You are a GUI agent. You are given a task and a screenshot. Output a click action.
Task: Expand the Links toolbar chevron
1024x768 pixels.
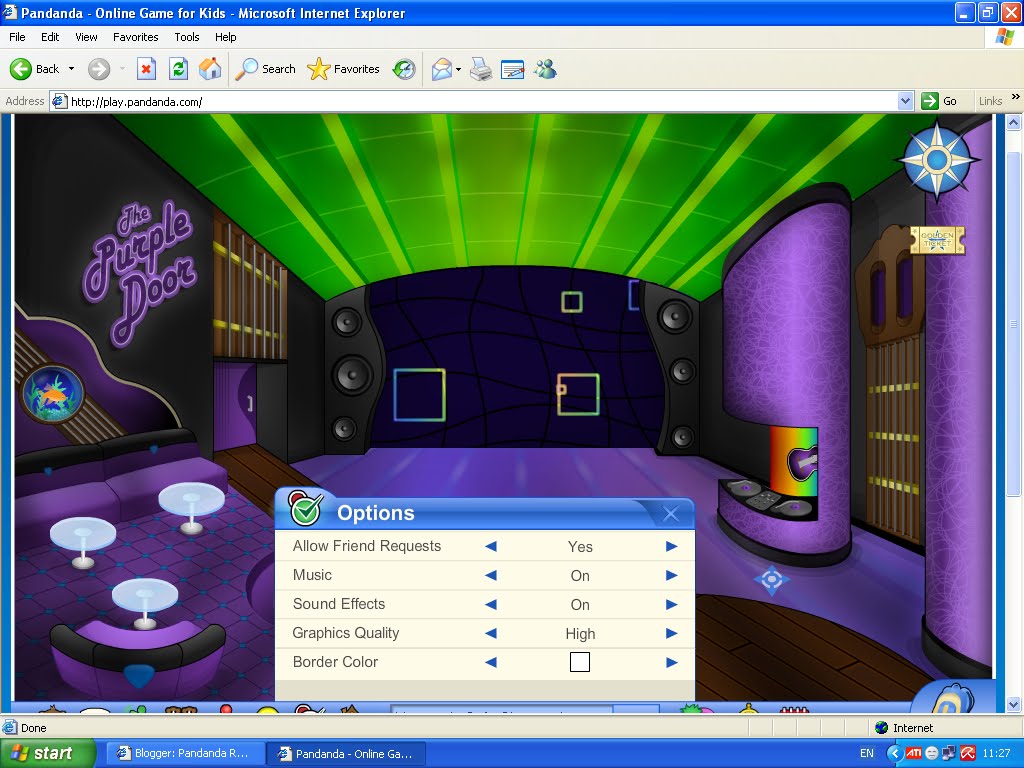1015,97
